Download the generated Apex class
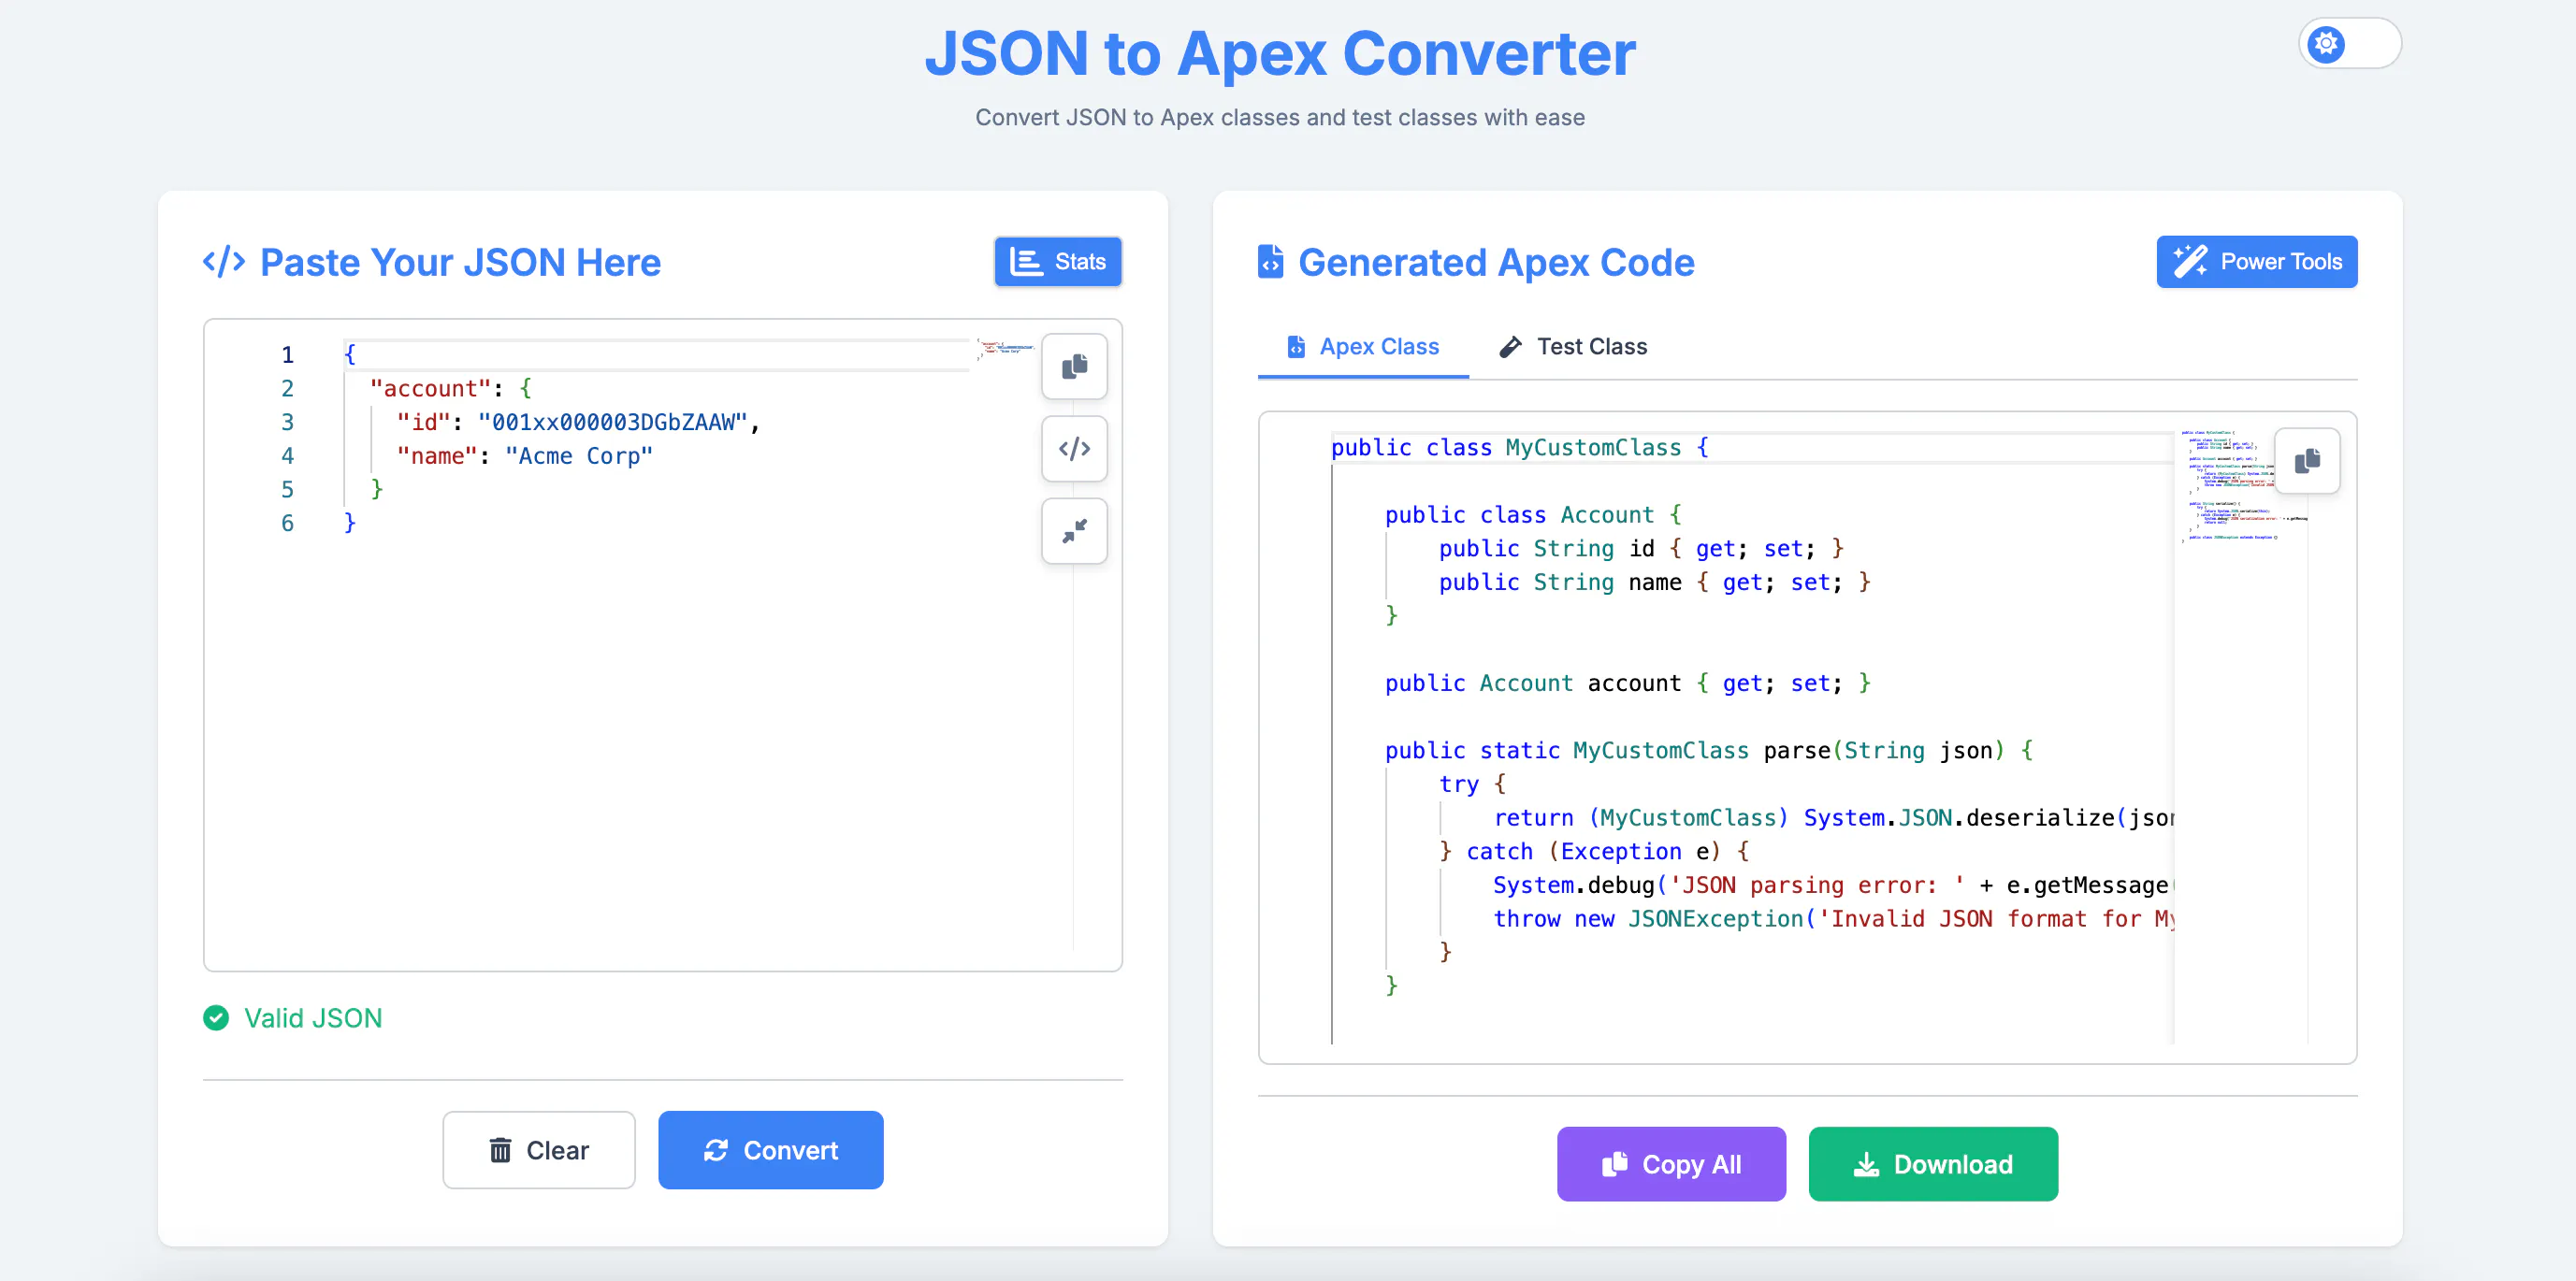This screenshot has height=1281, width=2576. [1933, 1164]
